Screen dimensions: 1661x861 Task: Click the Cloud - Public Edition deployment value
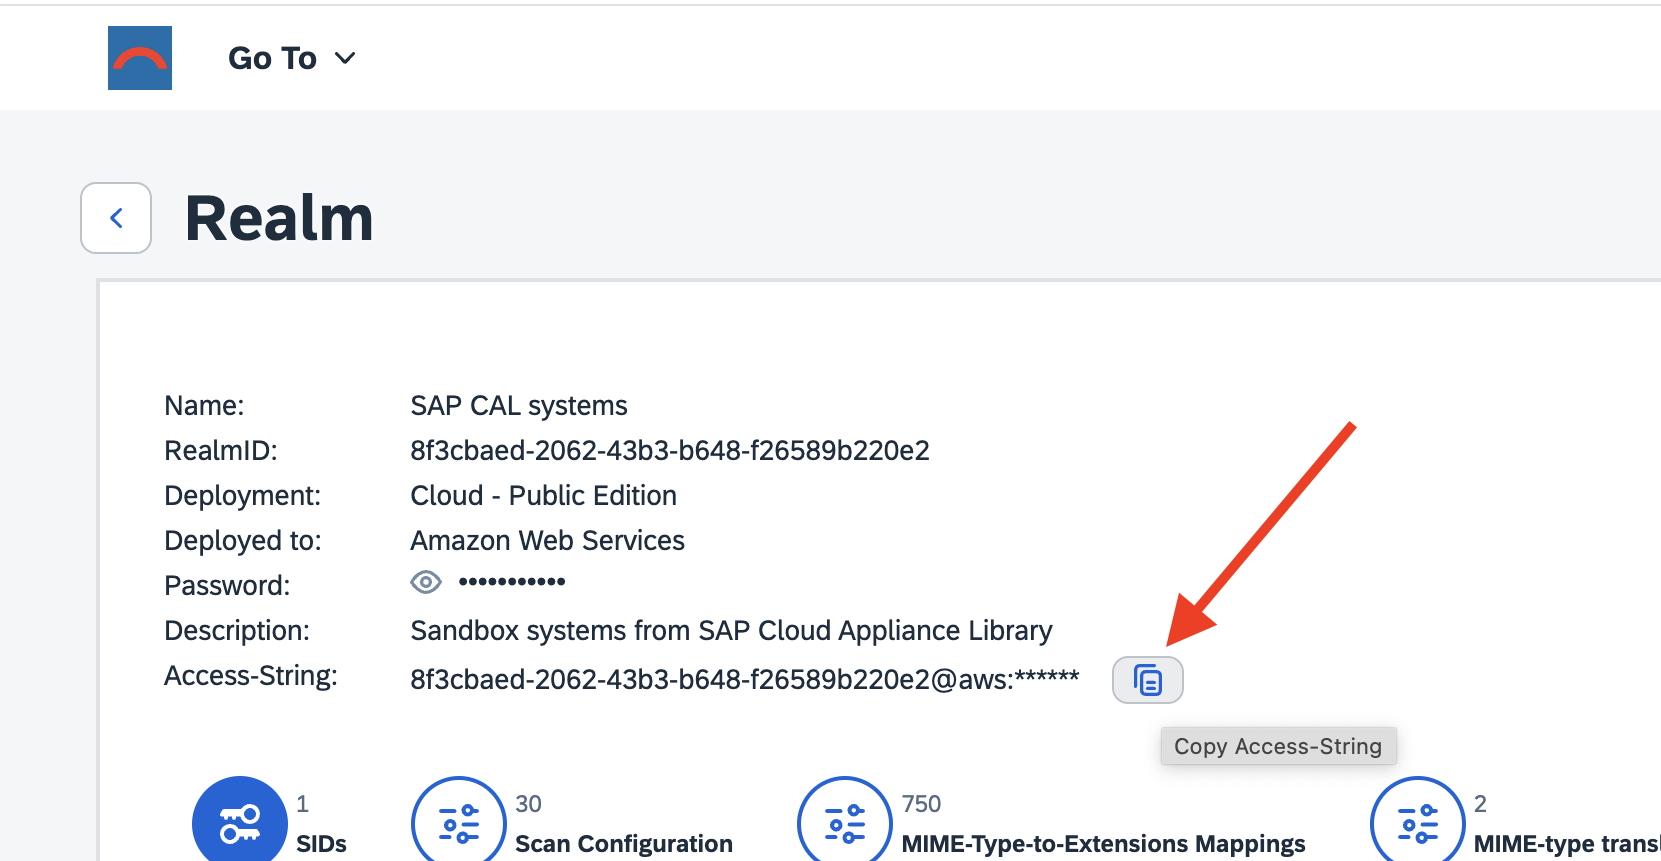(544, 496)
